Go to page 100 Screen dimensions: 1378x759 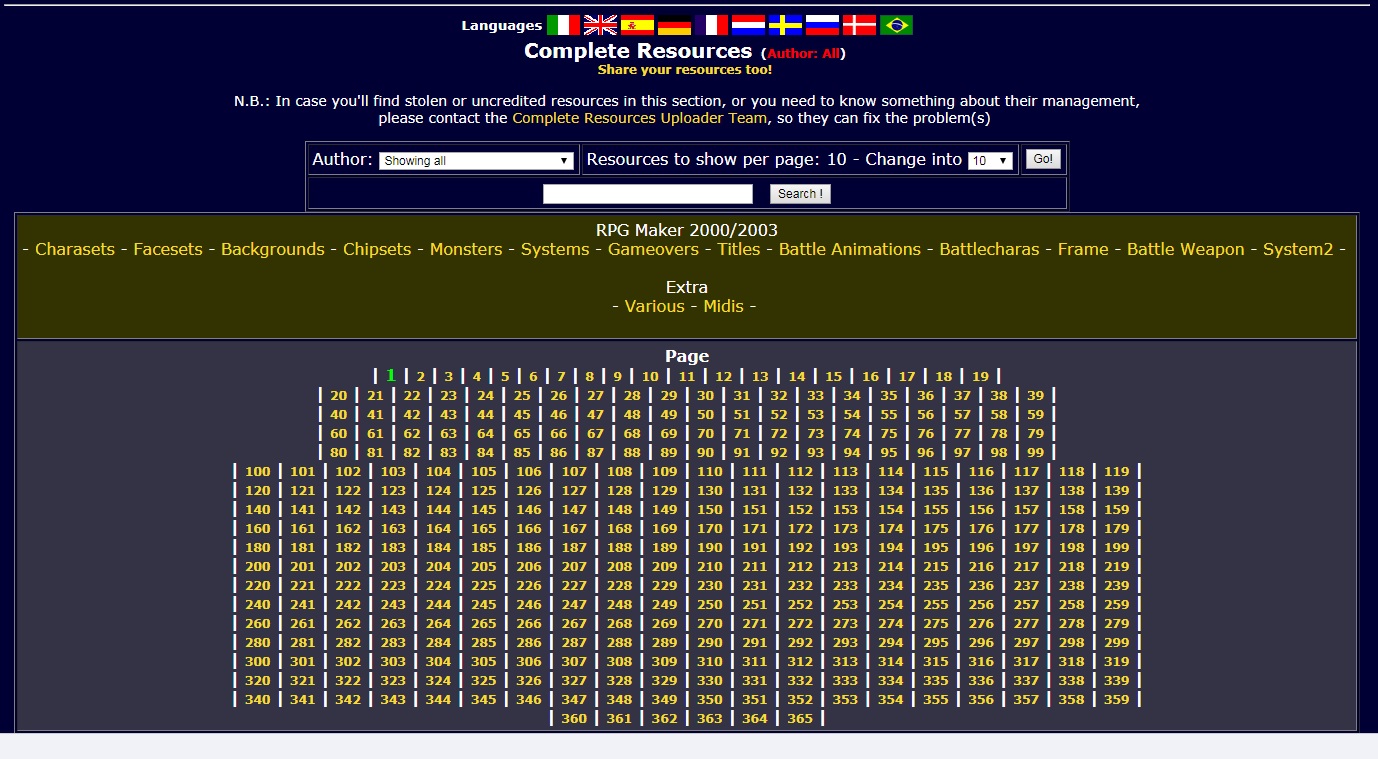(x=258, y=472)
